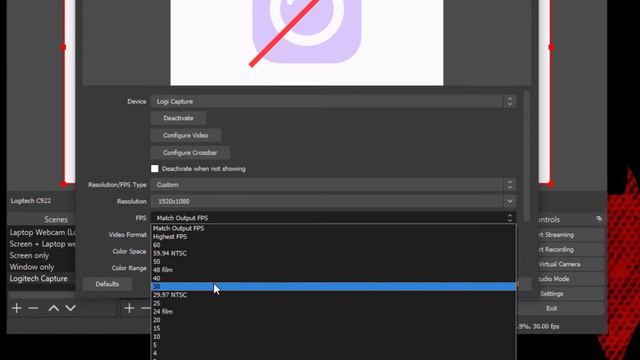Collapse the FPS Match Output FPS dropdown

333,218
